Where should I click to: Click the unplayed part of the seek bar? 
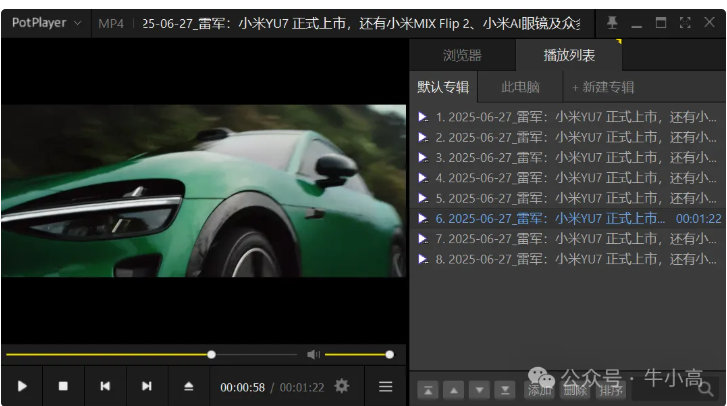point(256,355)
